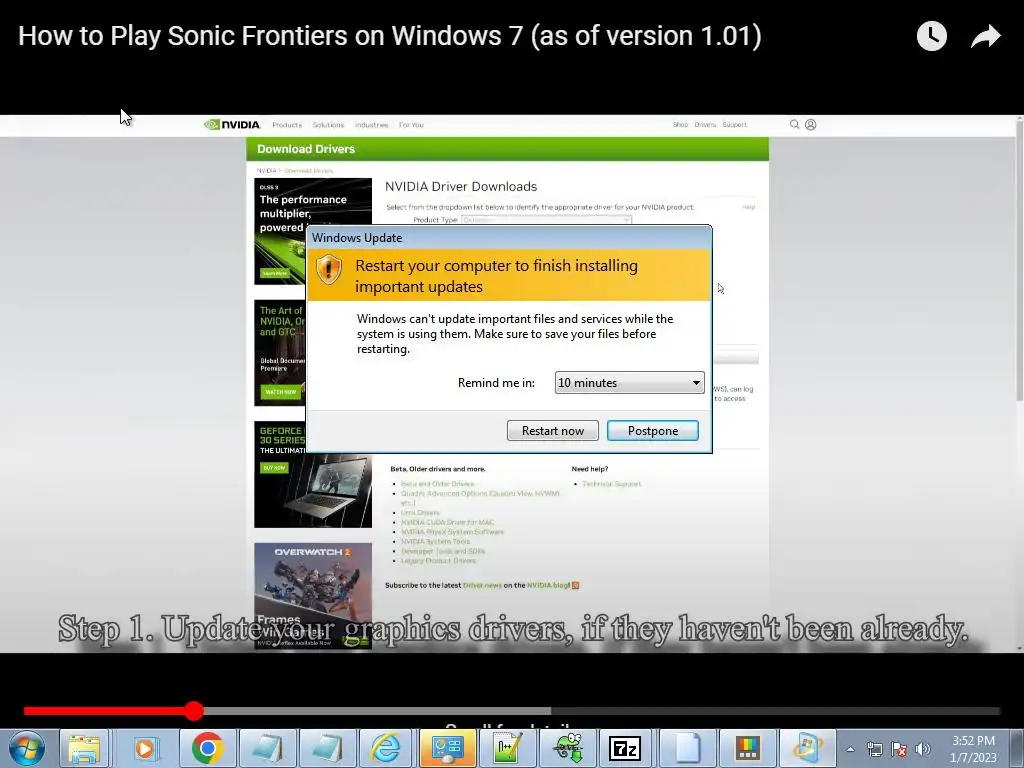Click the NVIDIA site search magnifier icon
Screen dimensions: 1024x768
794,124
